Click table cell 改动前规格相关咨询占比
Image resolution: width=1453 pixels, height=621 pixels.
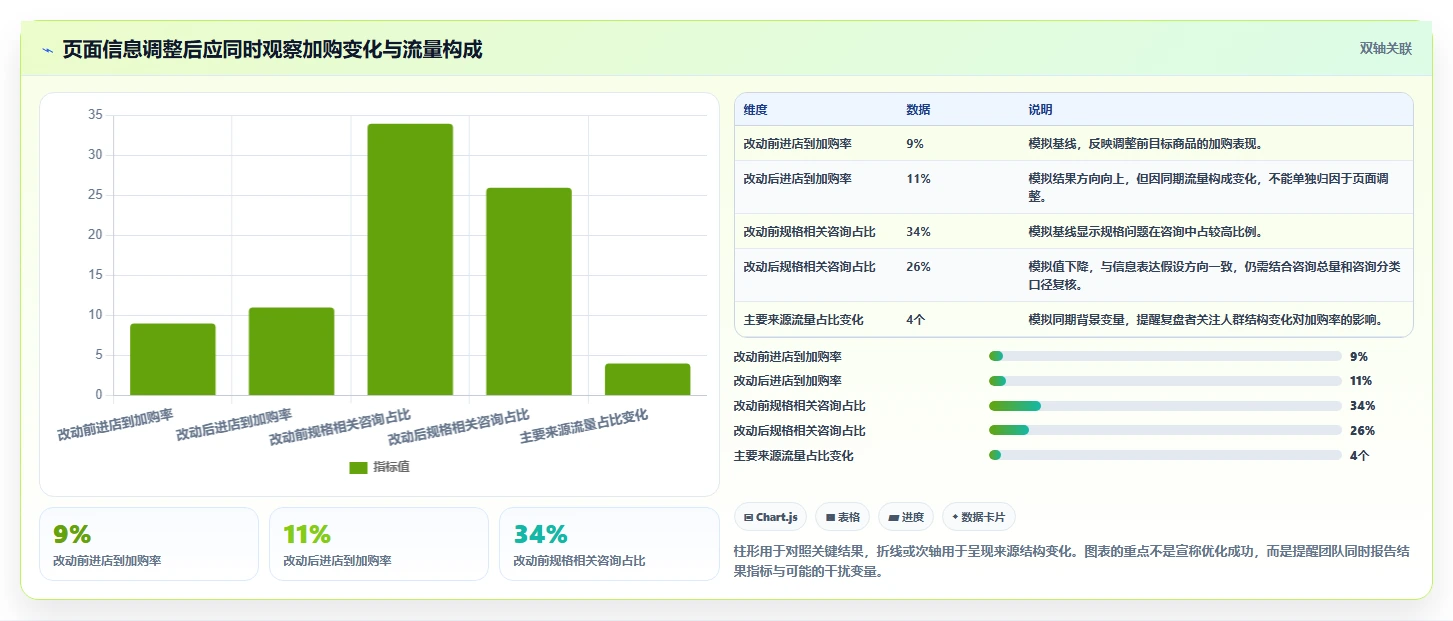tap(809, 232)
